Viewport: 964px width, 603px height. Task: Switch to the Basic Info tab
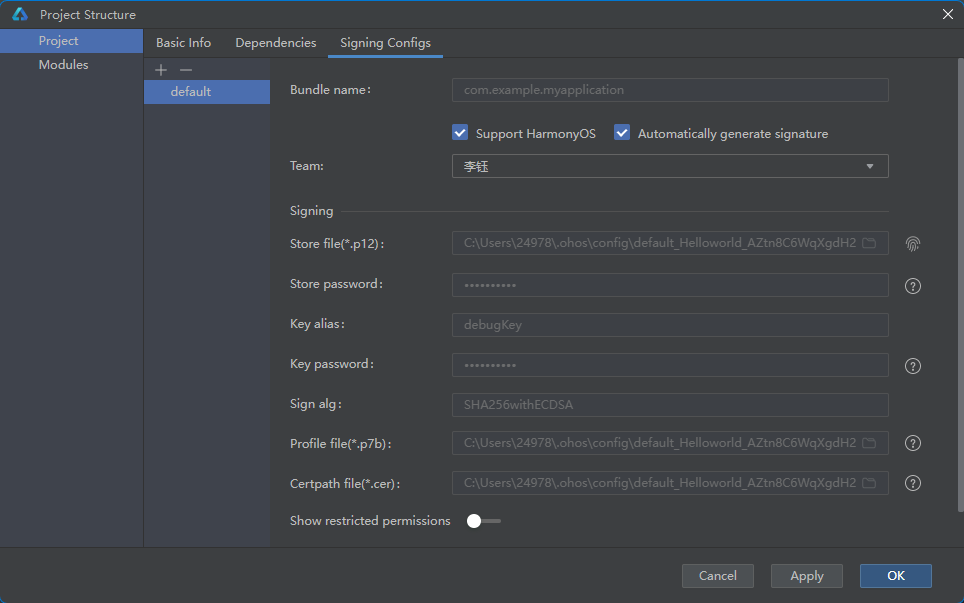(x=183, y=42)
